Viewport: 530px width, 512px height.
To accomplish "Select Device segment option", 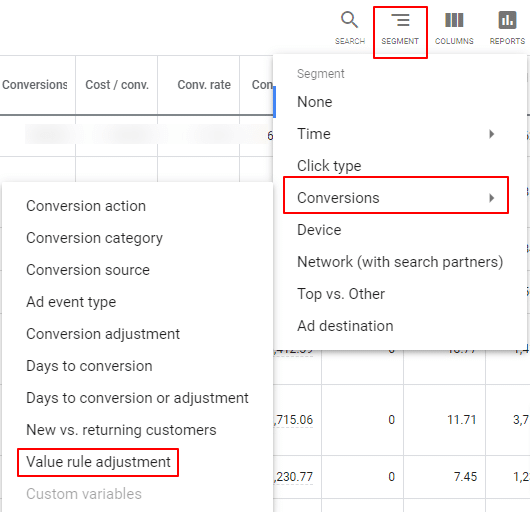I will tap(319, 230).
